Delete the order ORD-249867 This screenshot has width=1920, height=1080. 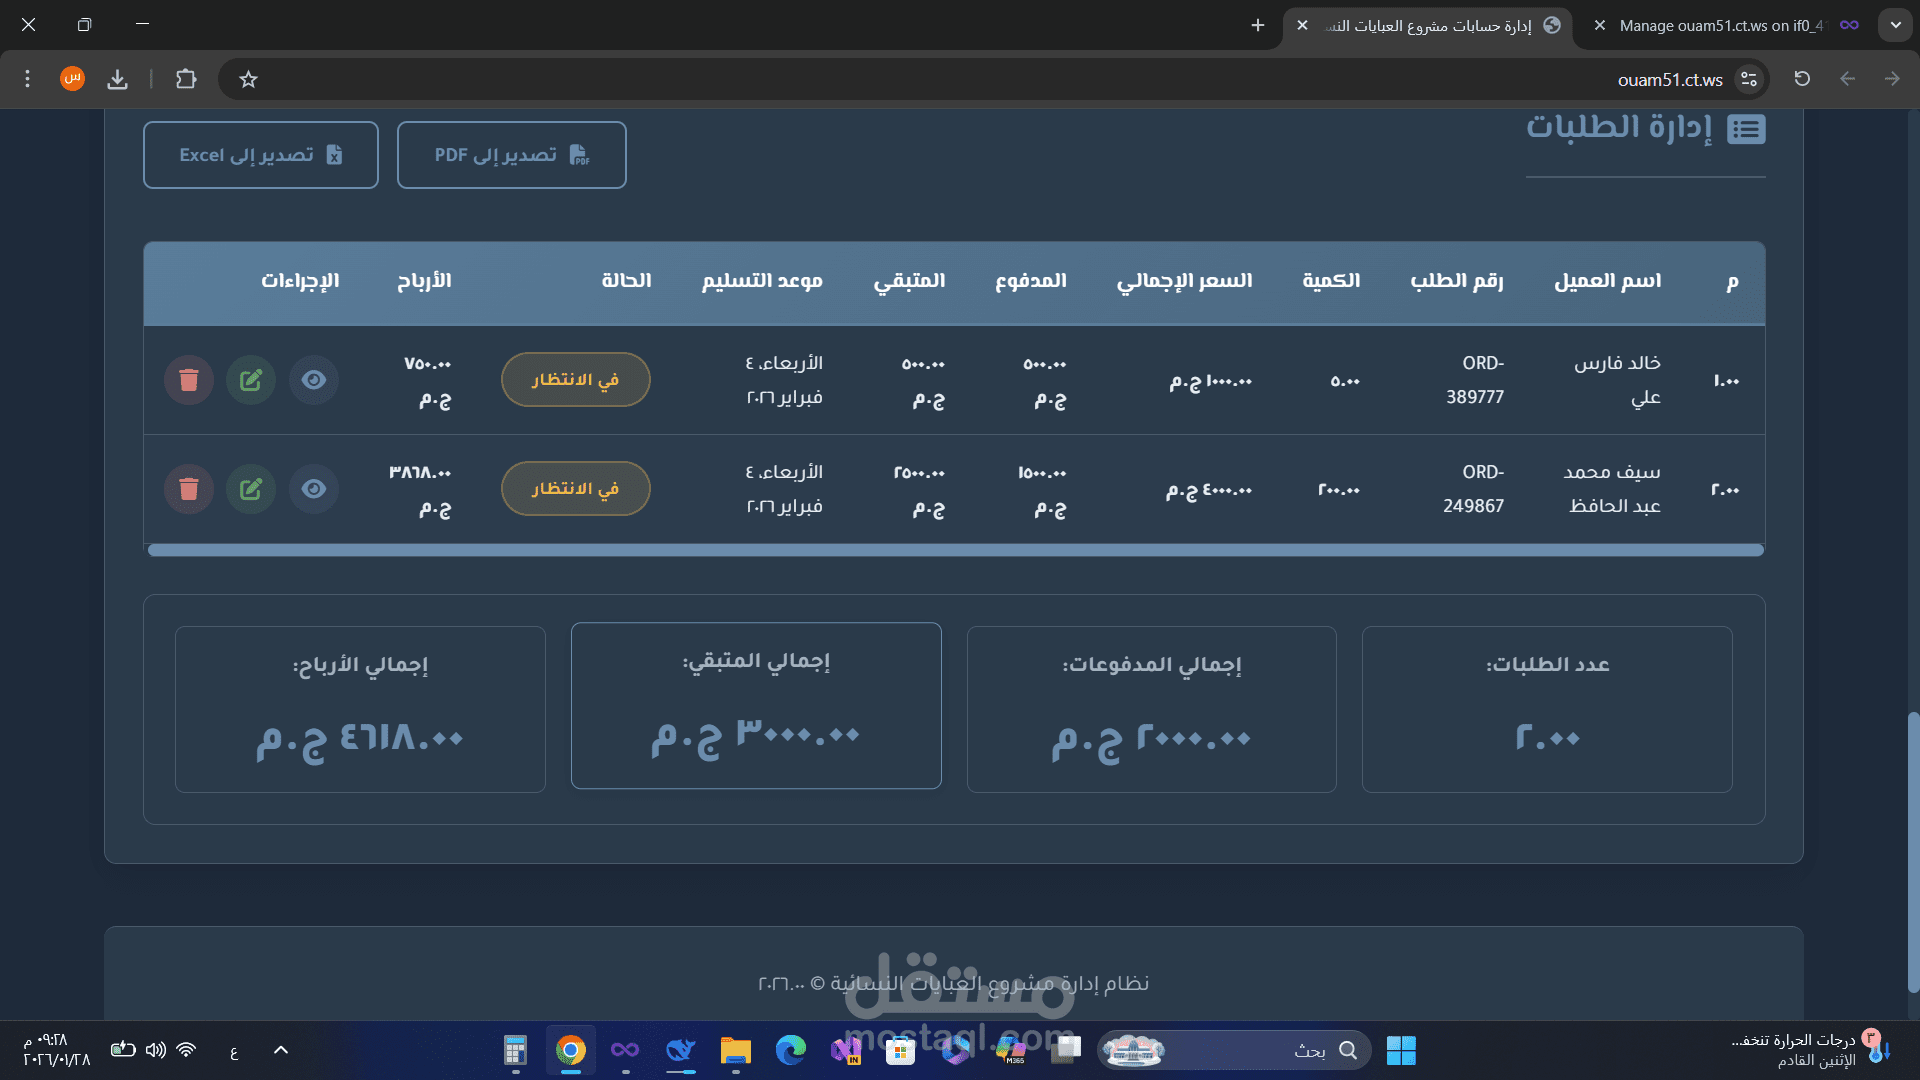pos(189,489)
